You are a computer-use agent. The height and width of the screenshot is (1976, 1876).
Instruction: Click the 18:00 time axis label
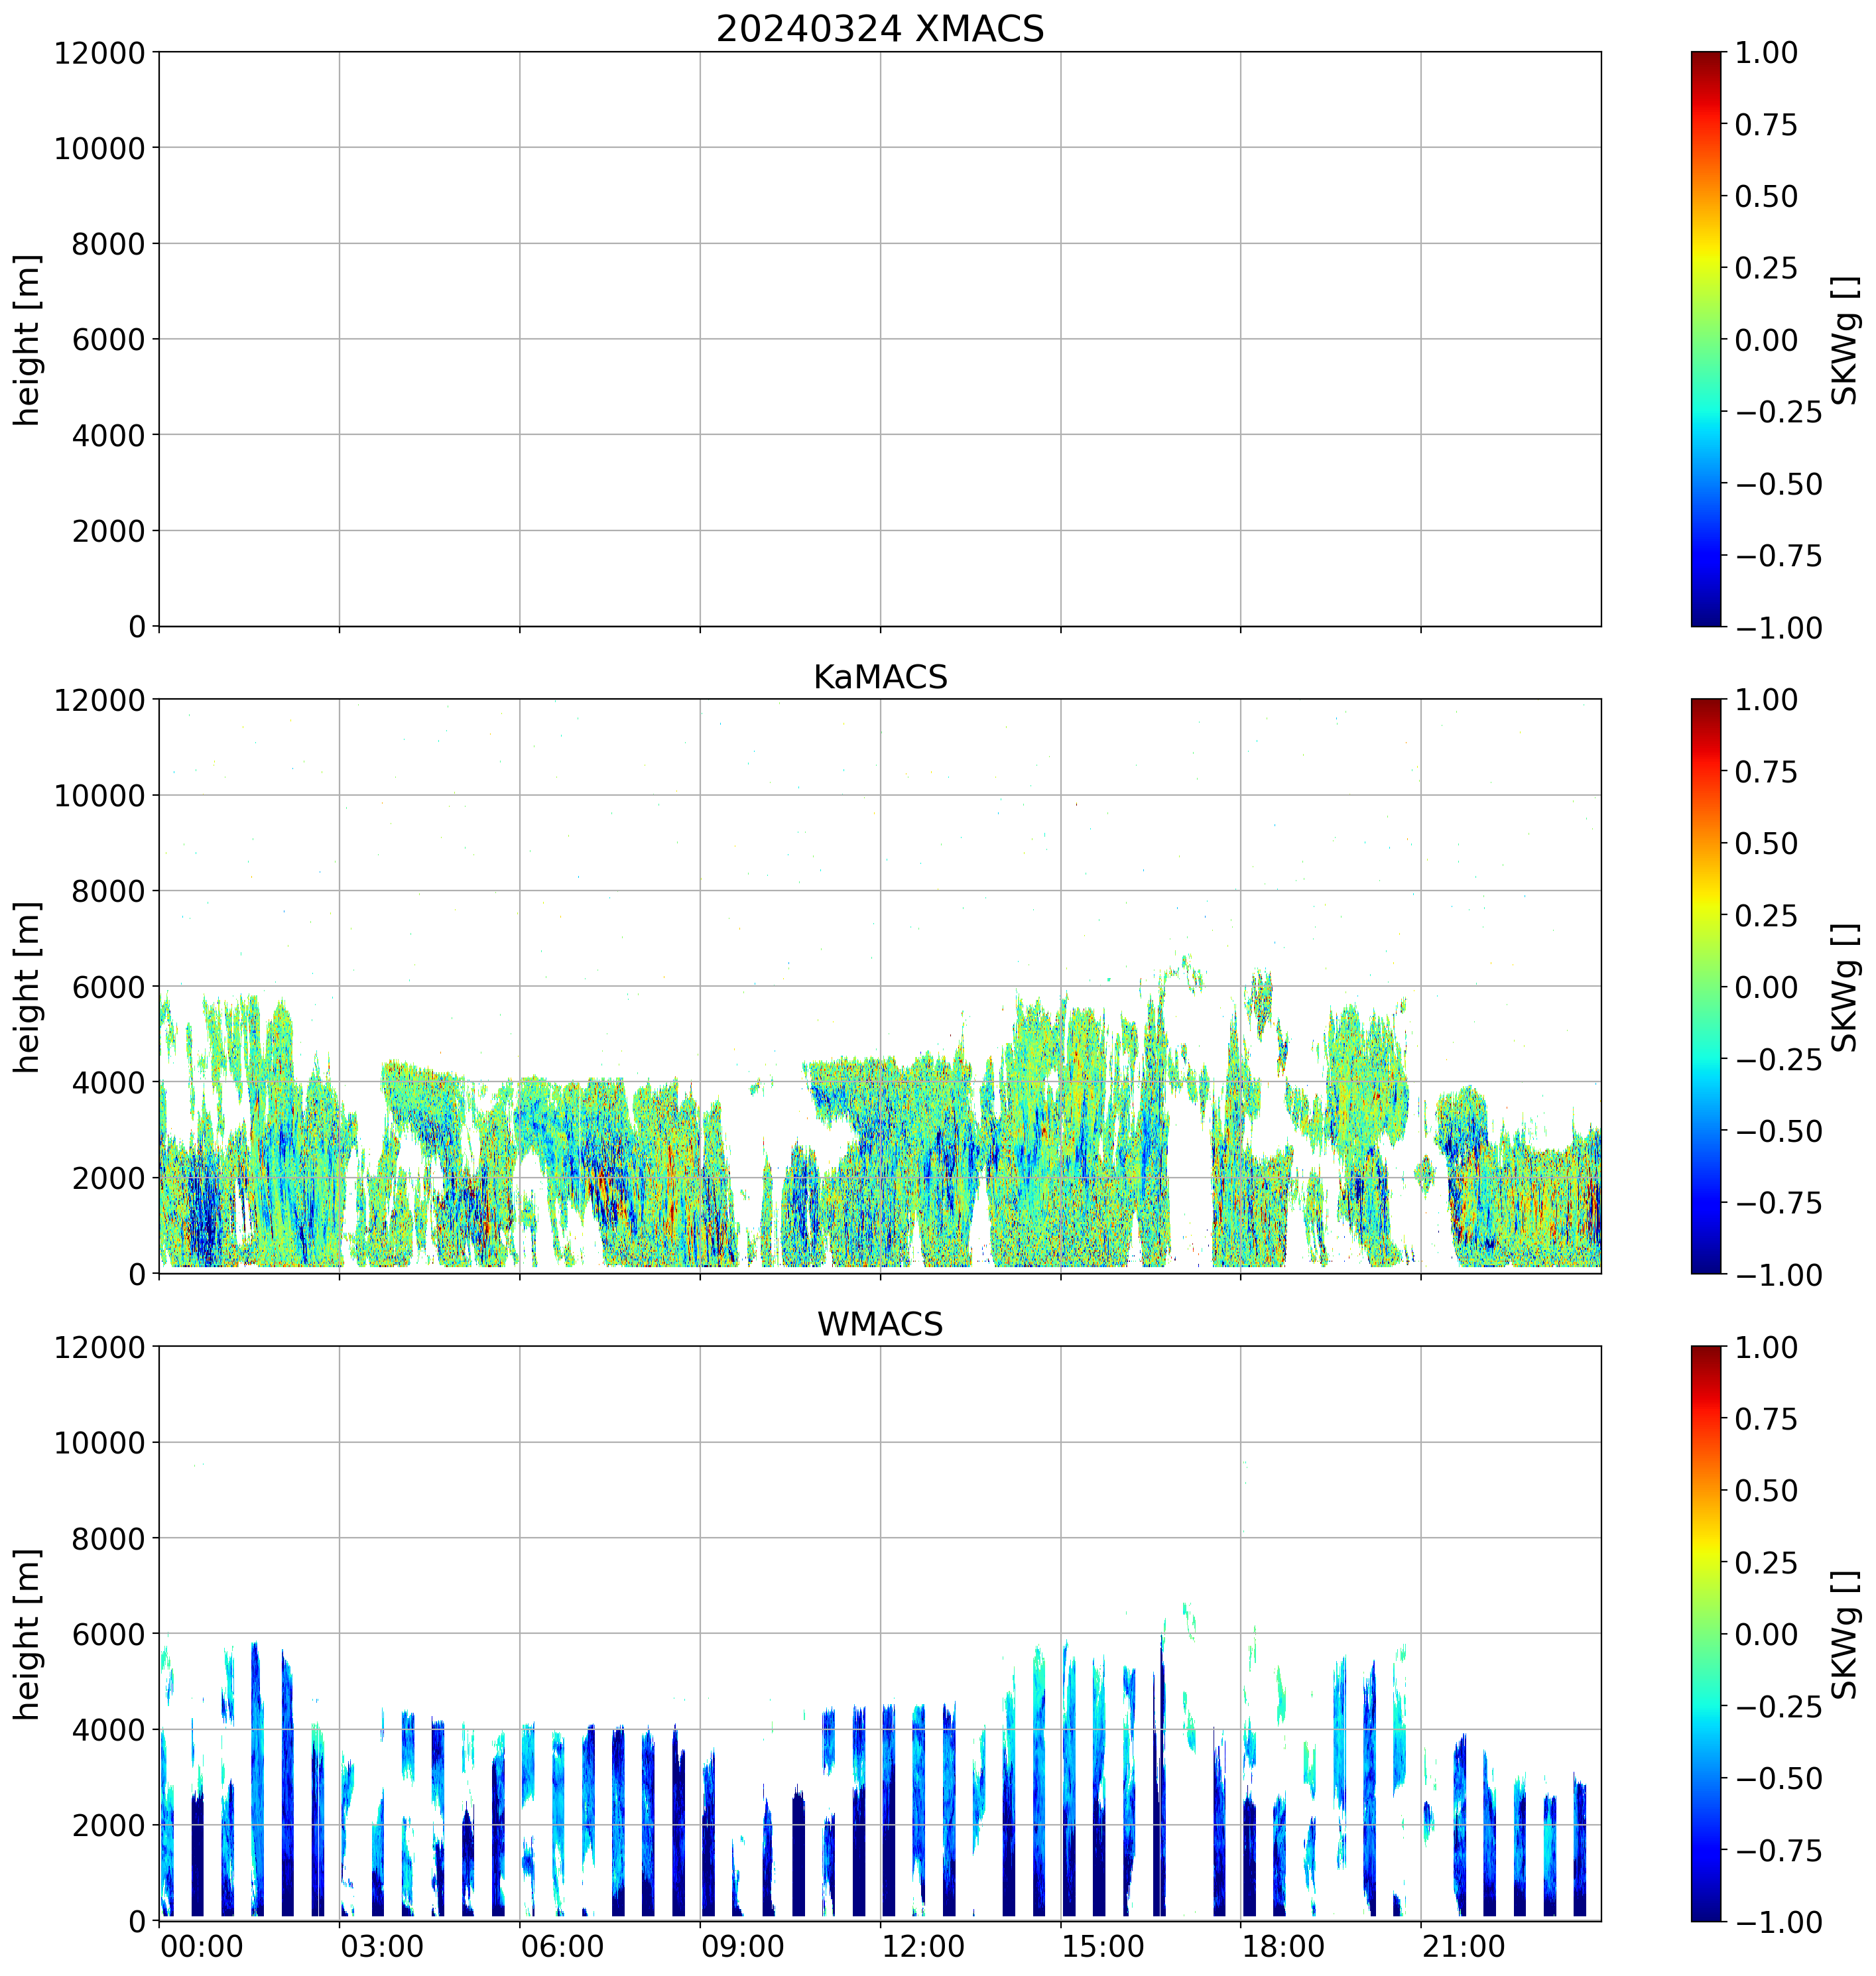point(1284,1947)
